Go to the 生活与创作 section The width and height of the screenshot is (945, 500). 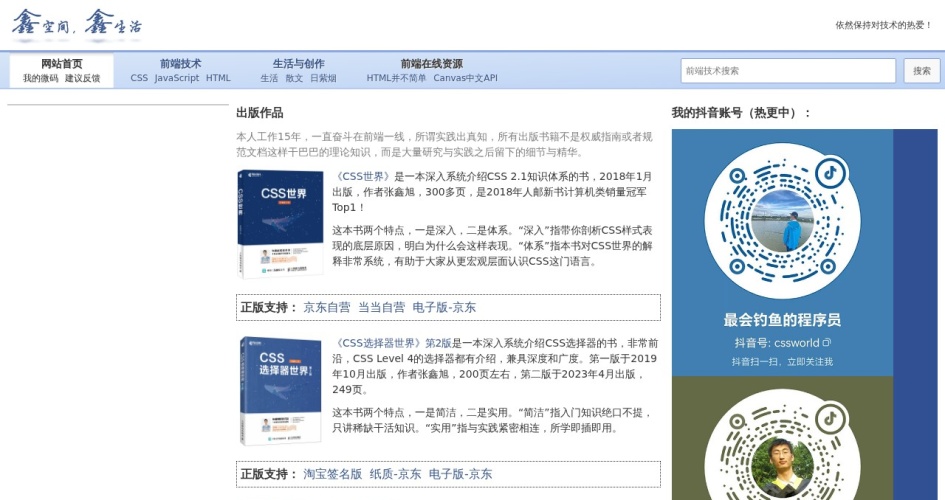298,64
